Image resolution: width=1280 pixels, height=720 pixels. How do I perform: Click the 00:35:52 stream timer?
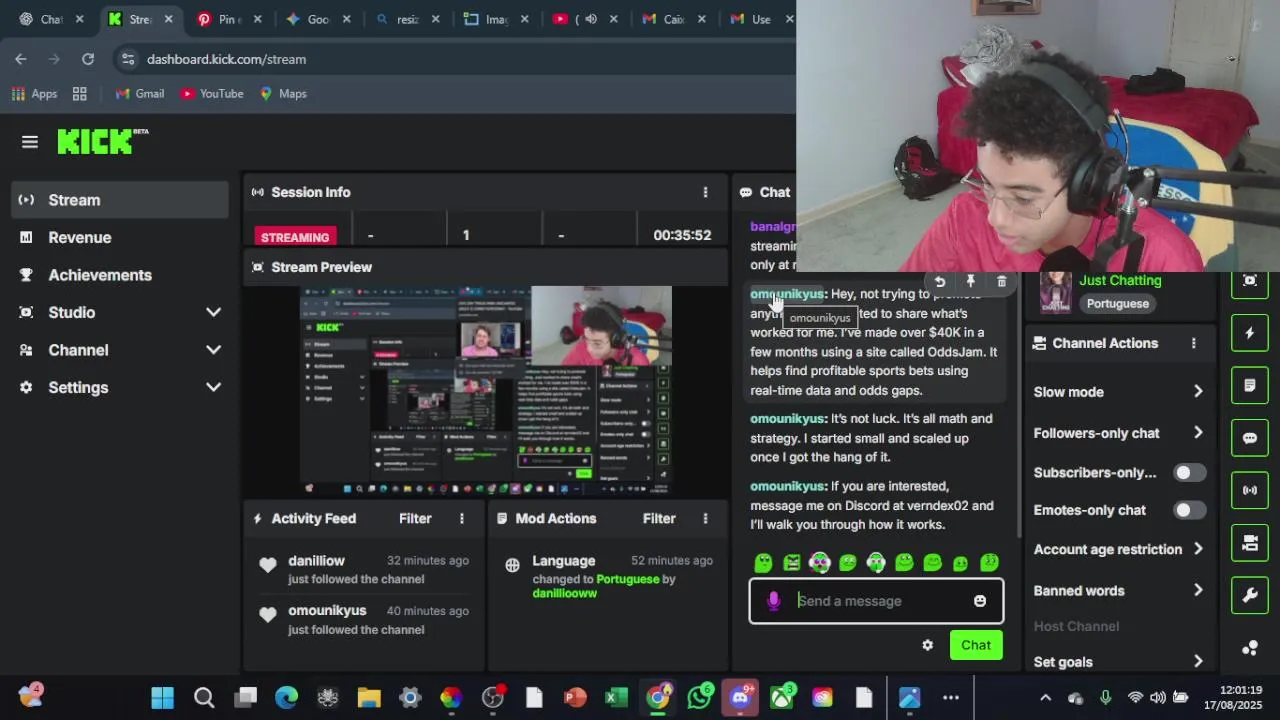click(682, 235)
